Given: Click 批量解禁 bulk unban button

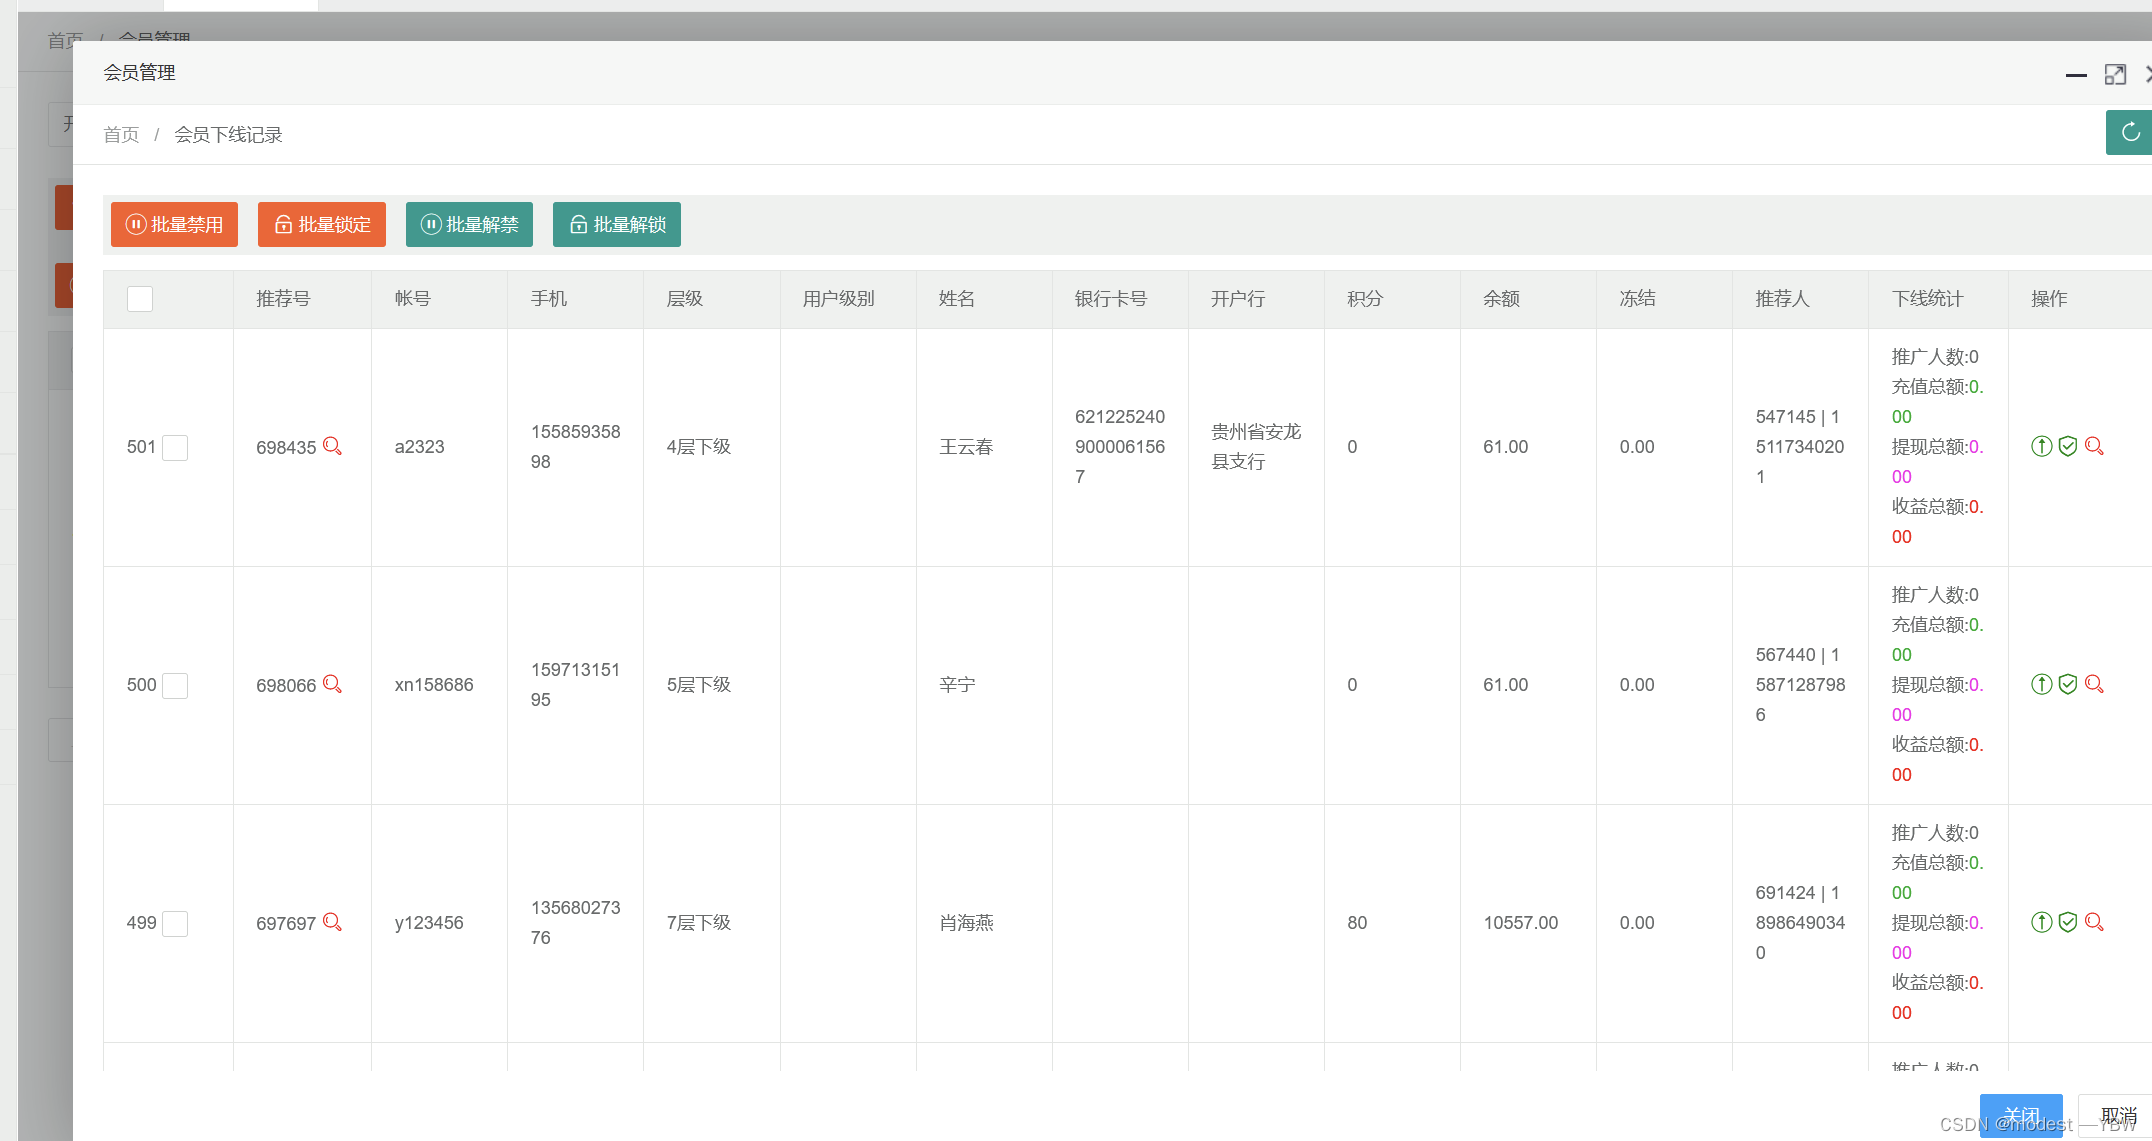Looking at the screenshot, I should pyautogui.click(x=469, y=224).
